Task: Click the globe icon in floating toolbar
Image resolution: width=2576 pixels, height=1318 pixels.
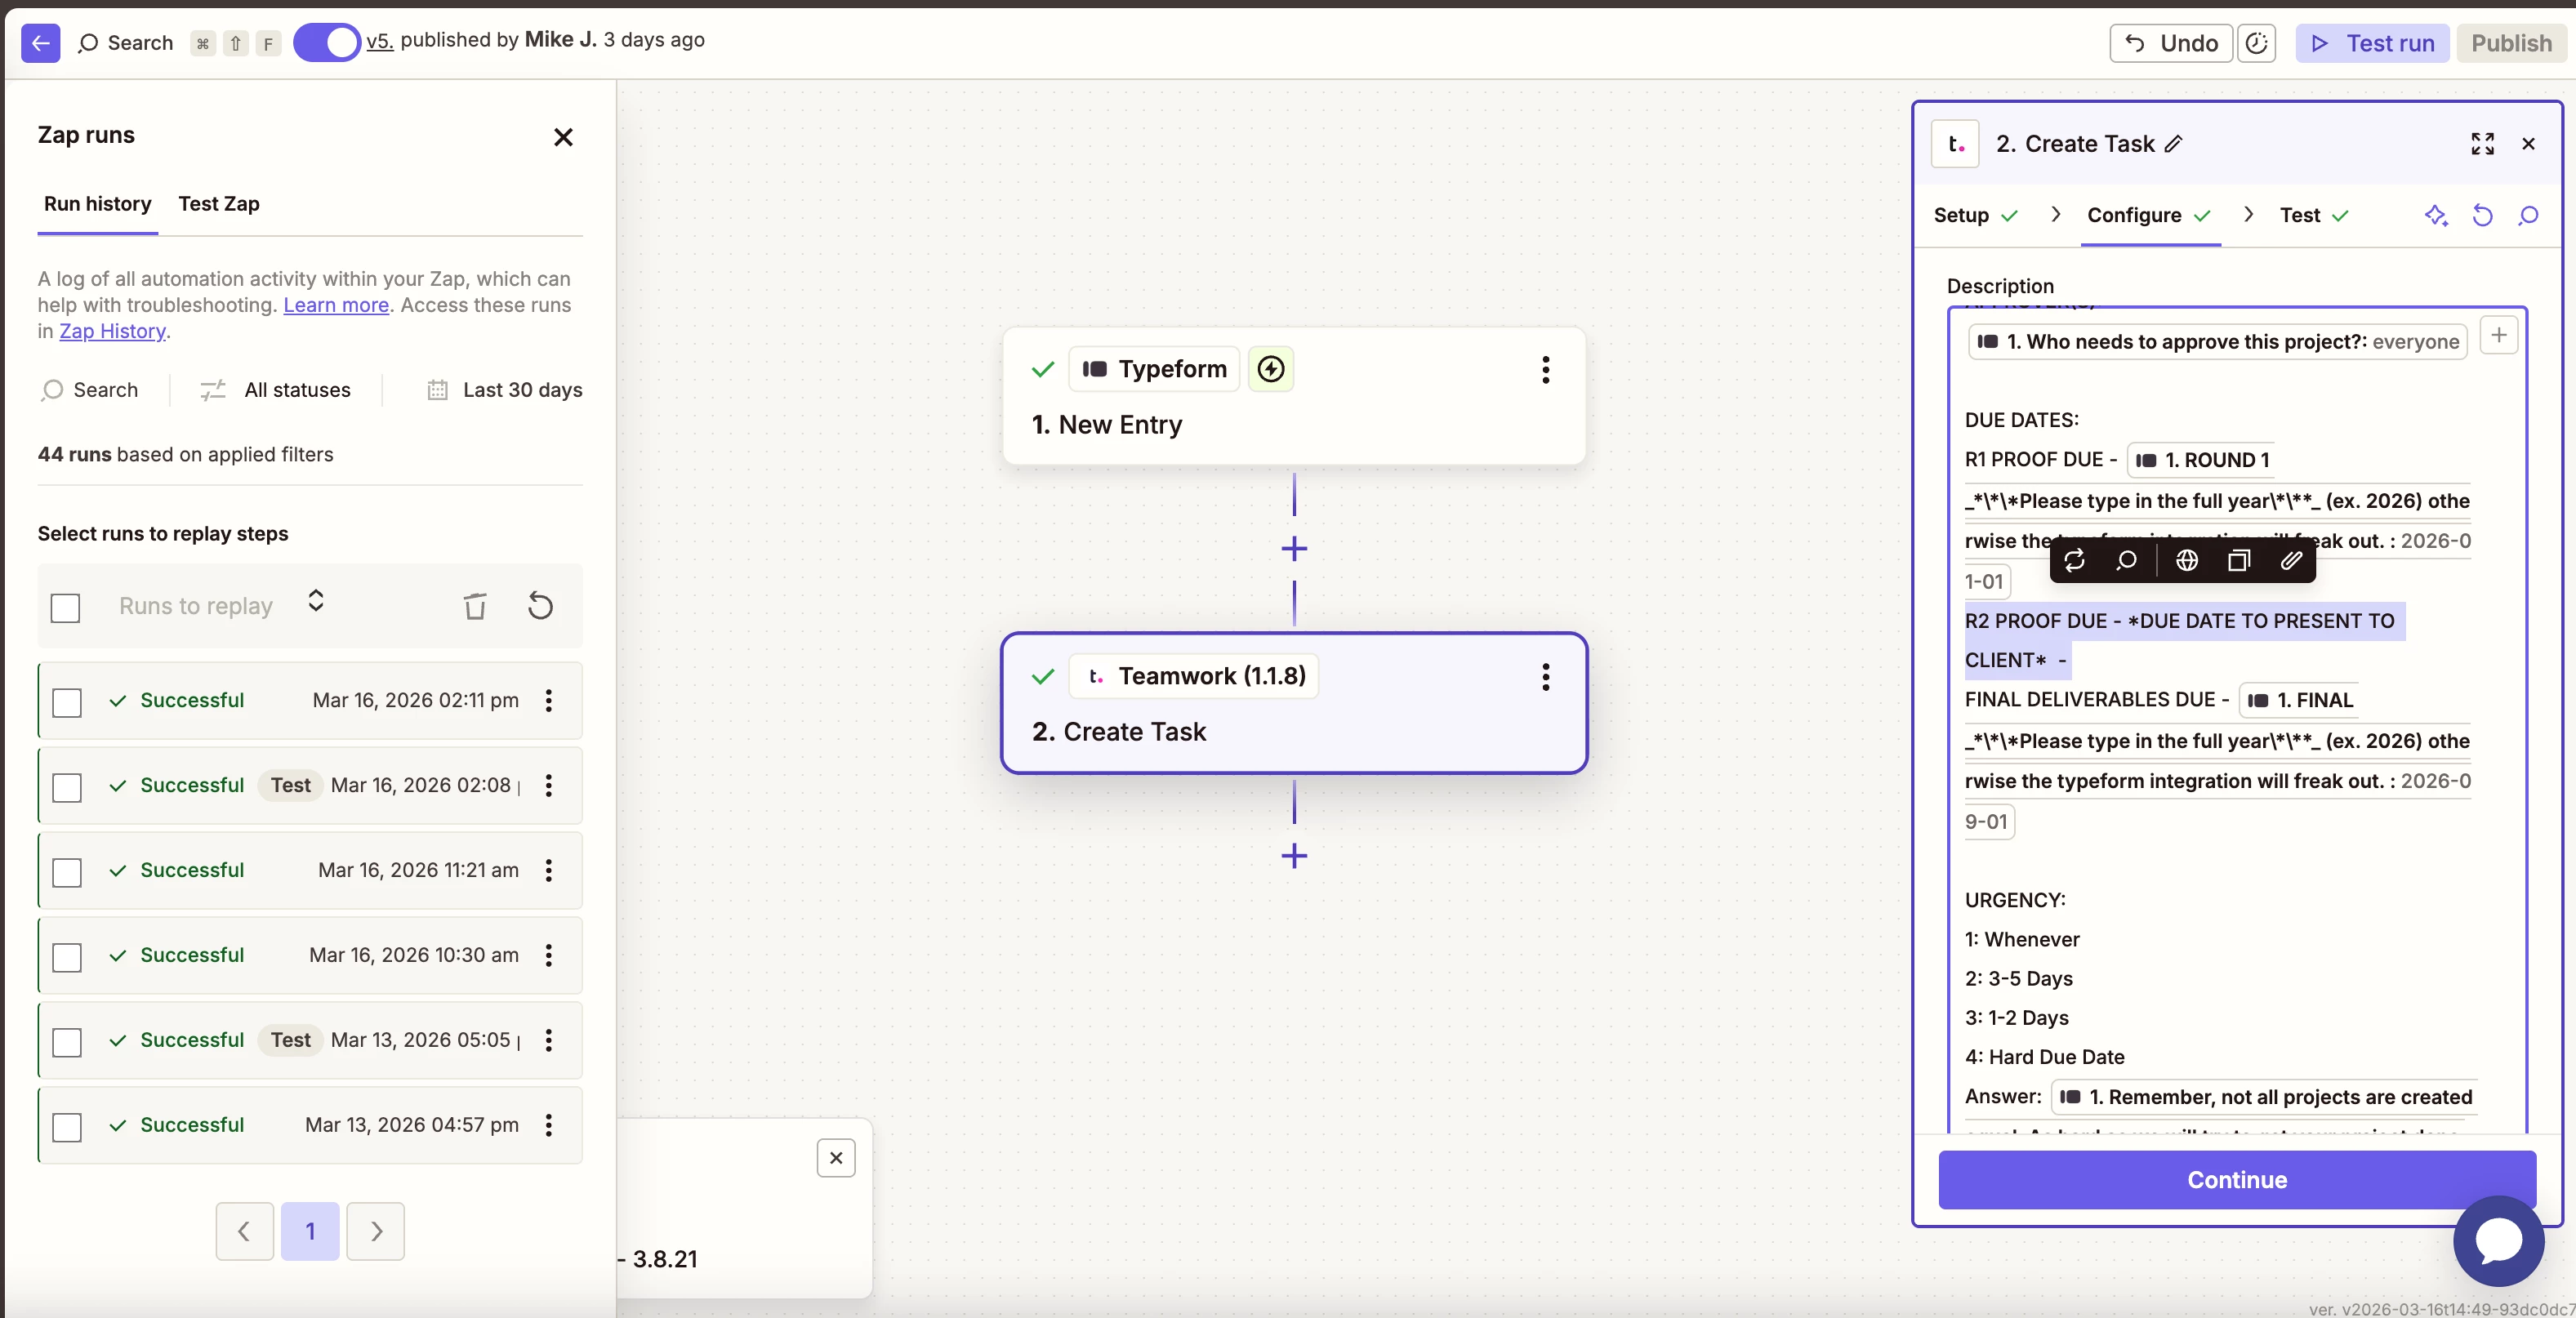Action: tap(2186, 560)
